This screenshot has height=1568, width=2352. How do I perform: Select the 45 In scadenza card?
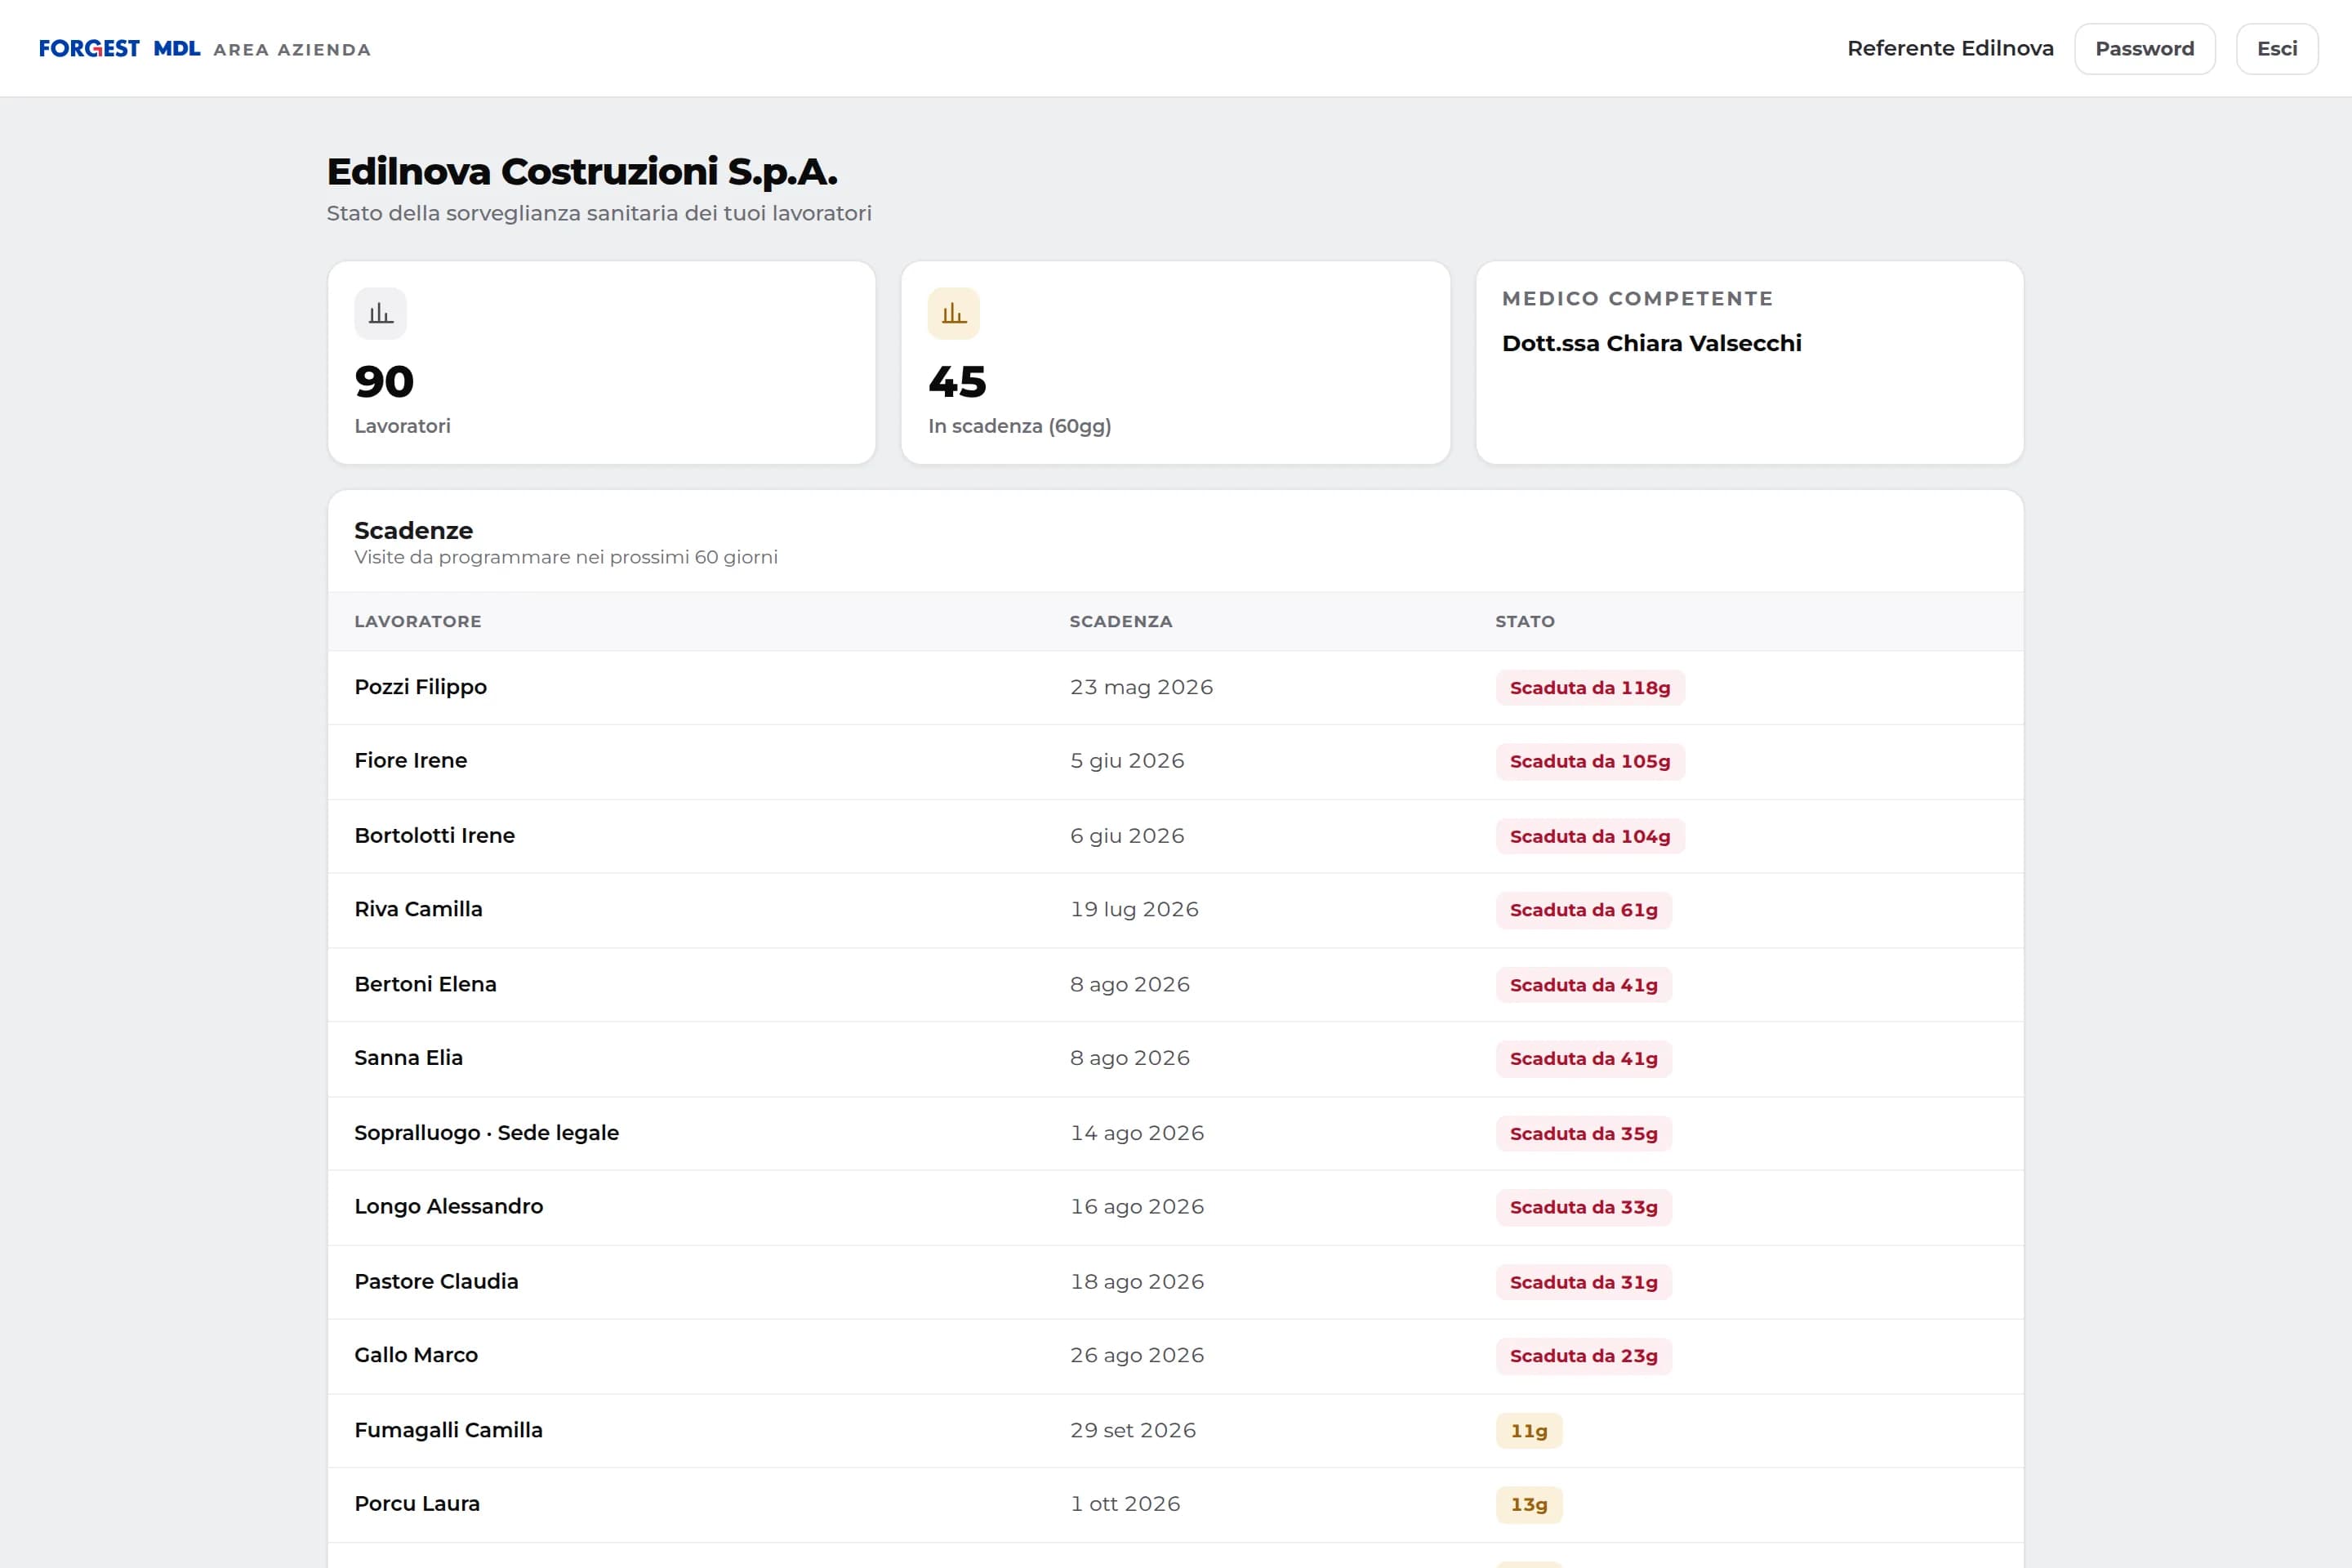pos(1176,362)
